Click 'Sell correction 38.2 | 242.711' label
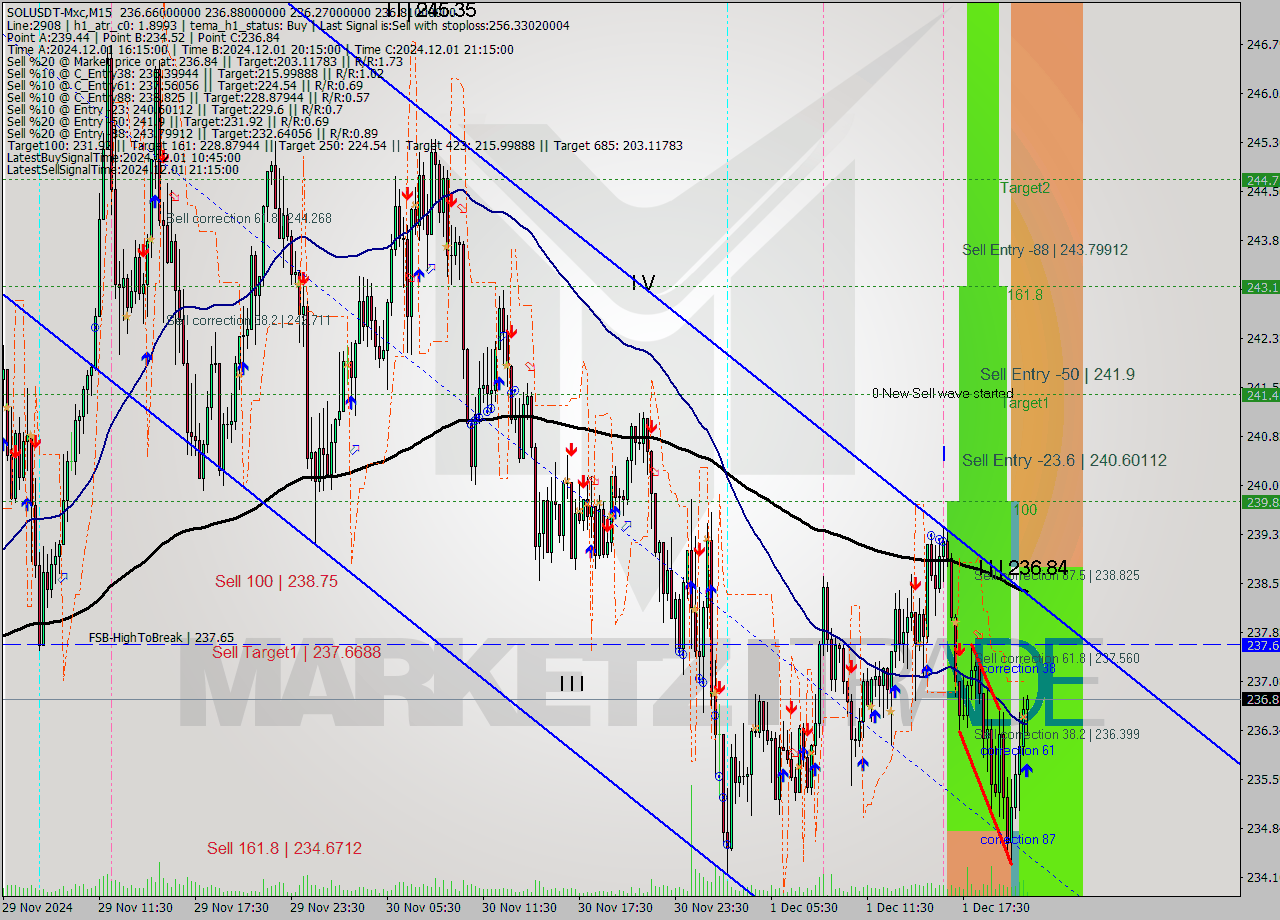 (x=249, y=320)
